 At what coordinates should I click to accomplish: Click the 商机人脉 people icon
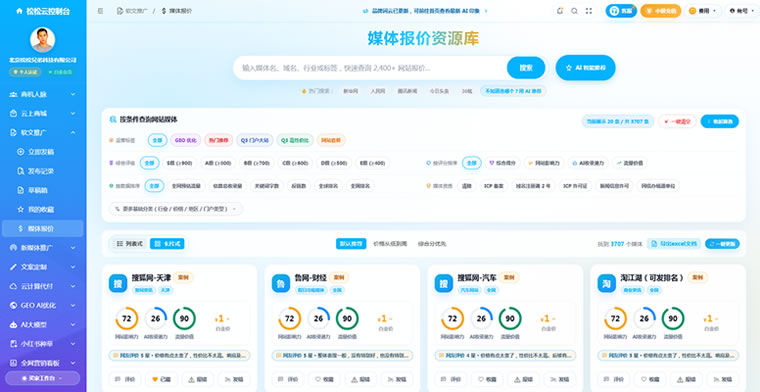point(13,94)
